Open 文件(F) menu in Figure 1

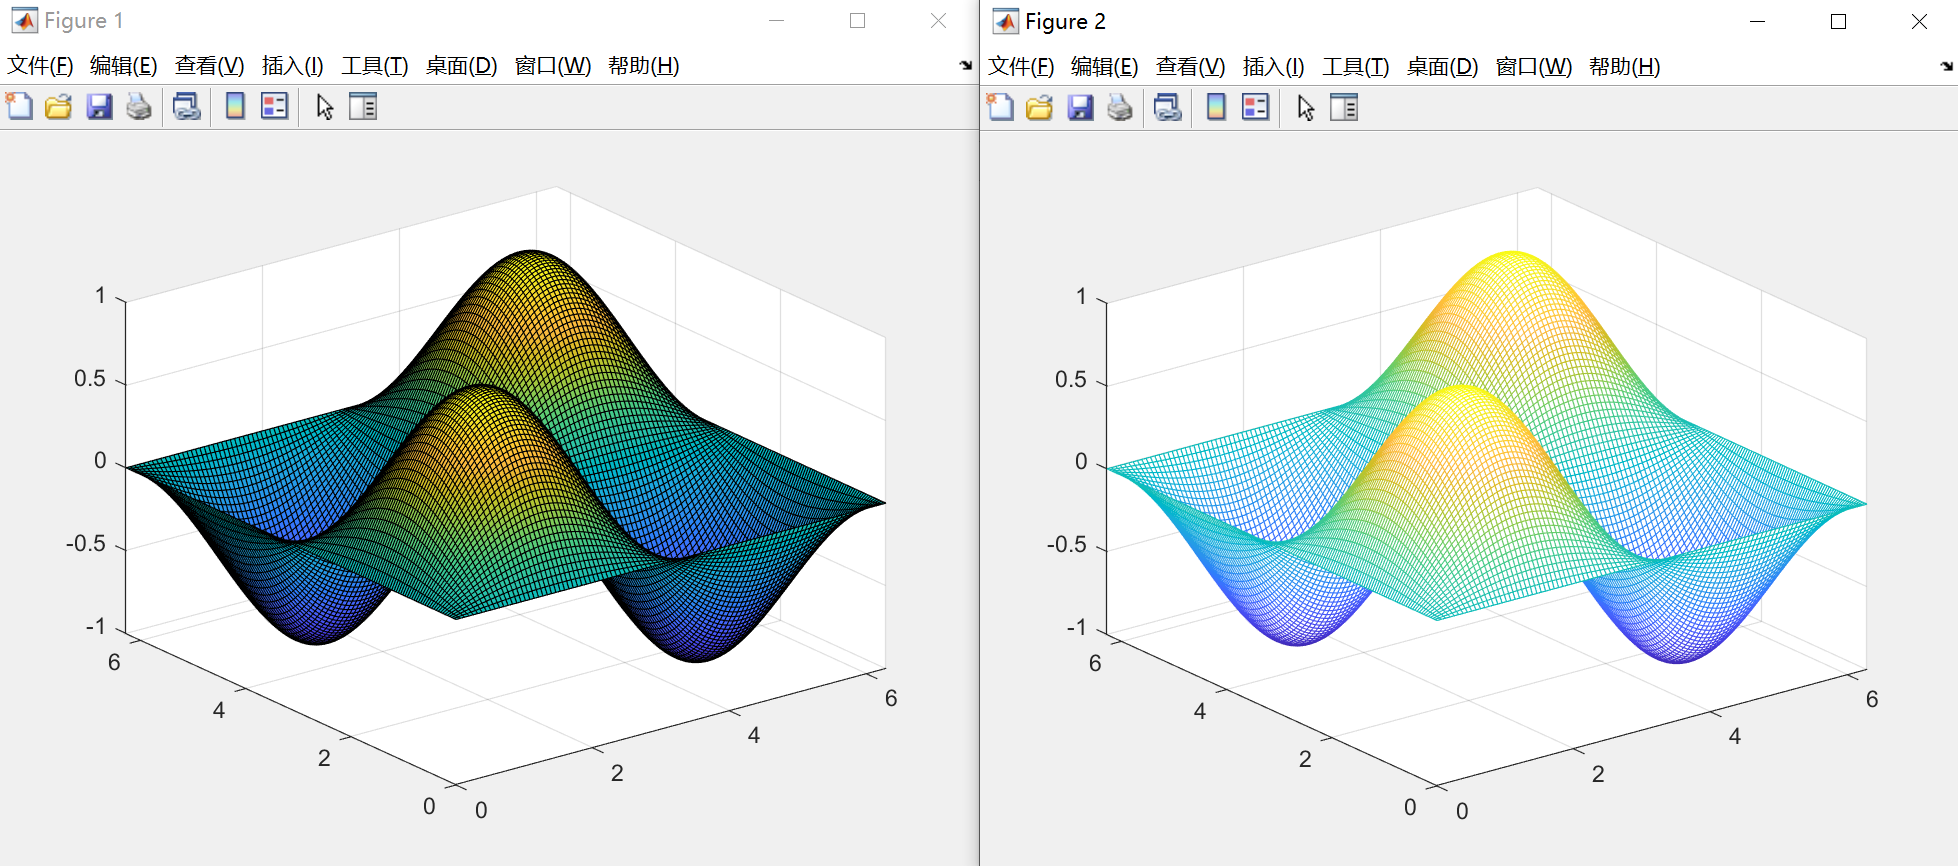pos(40,66)
